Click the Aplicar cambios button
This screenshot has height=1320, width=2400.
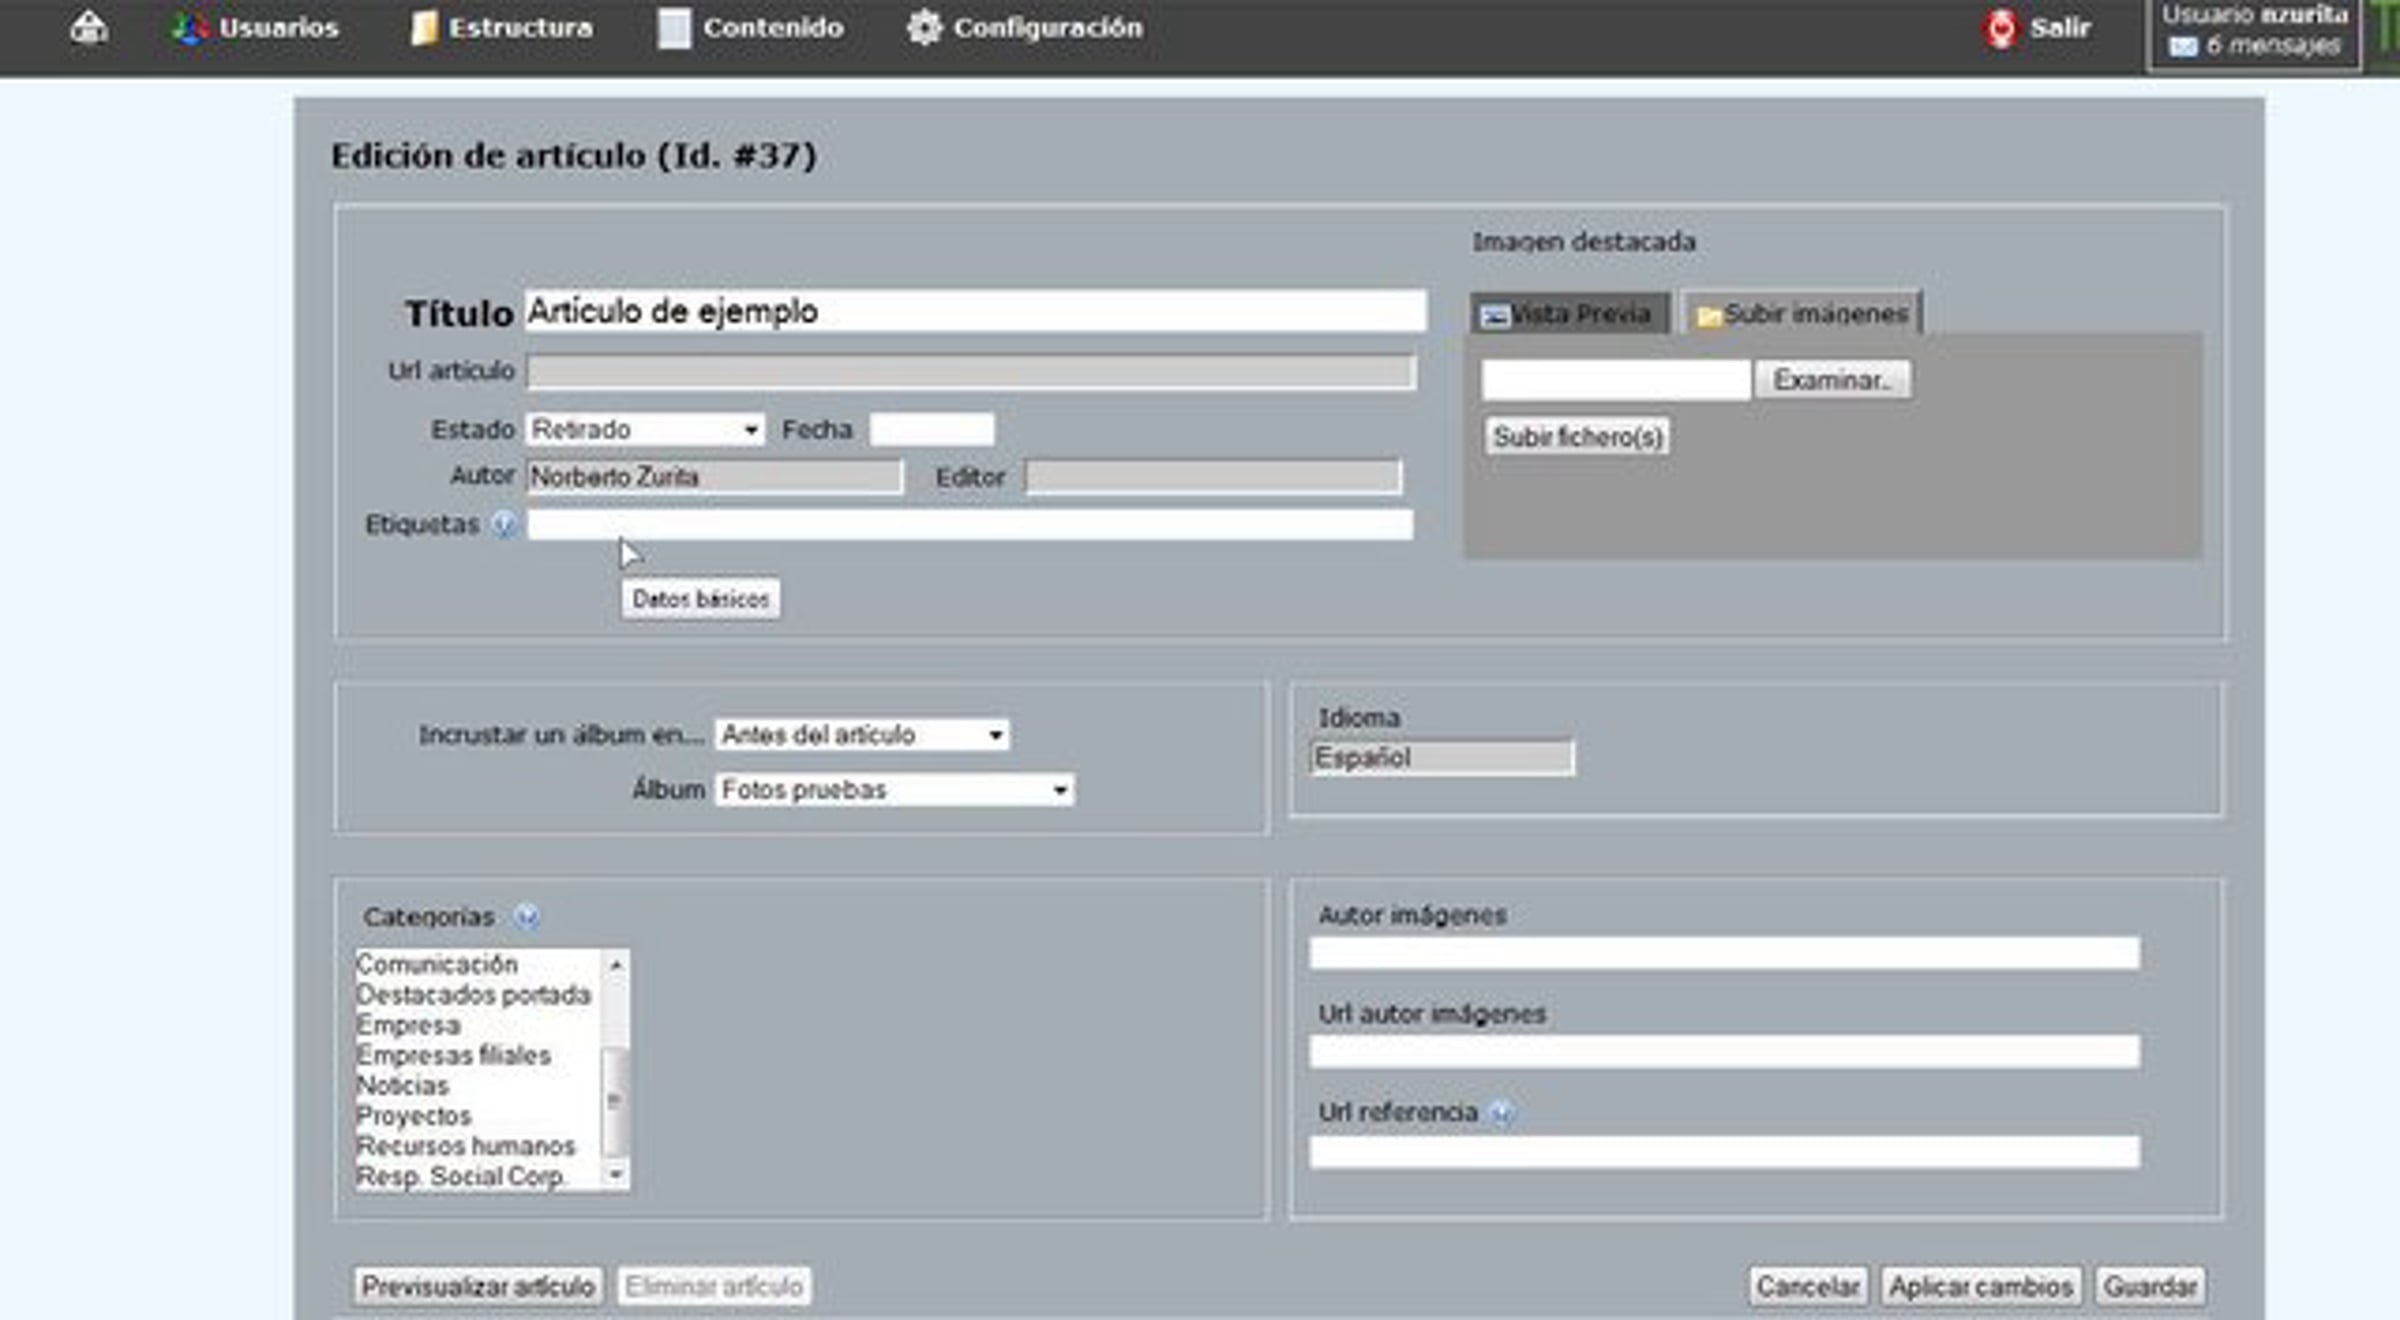1980,1286
